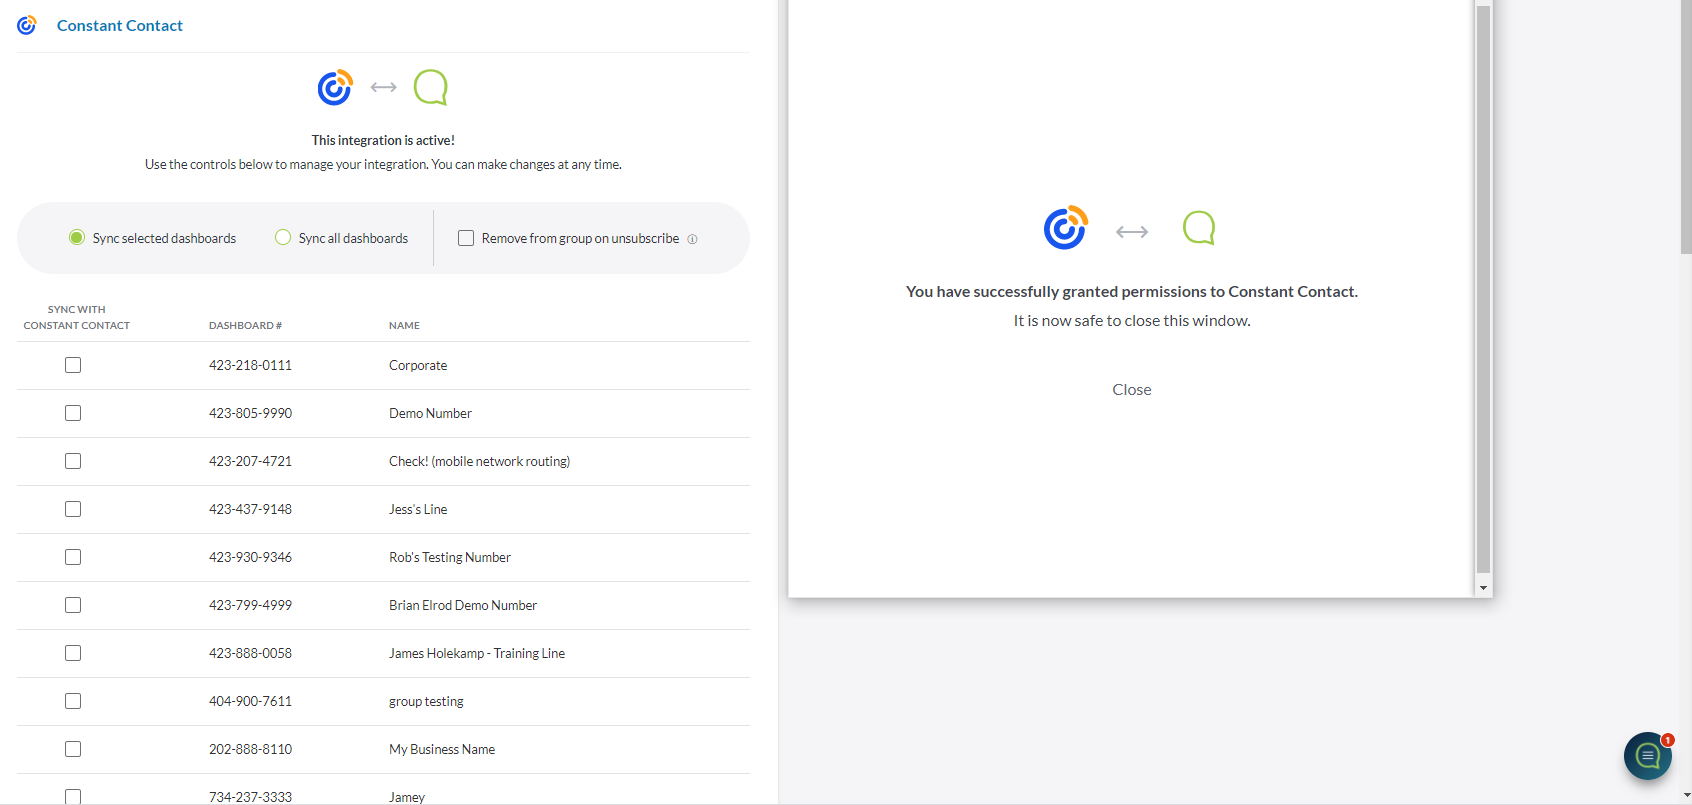This screenshot has height=805, width=1692.
Task: Enable sync for Rob's Testing Number
Action: tap(73, 557)
